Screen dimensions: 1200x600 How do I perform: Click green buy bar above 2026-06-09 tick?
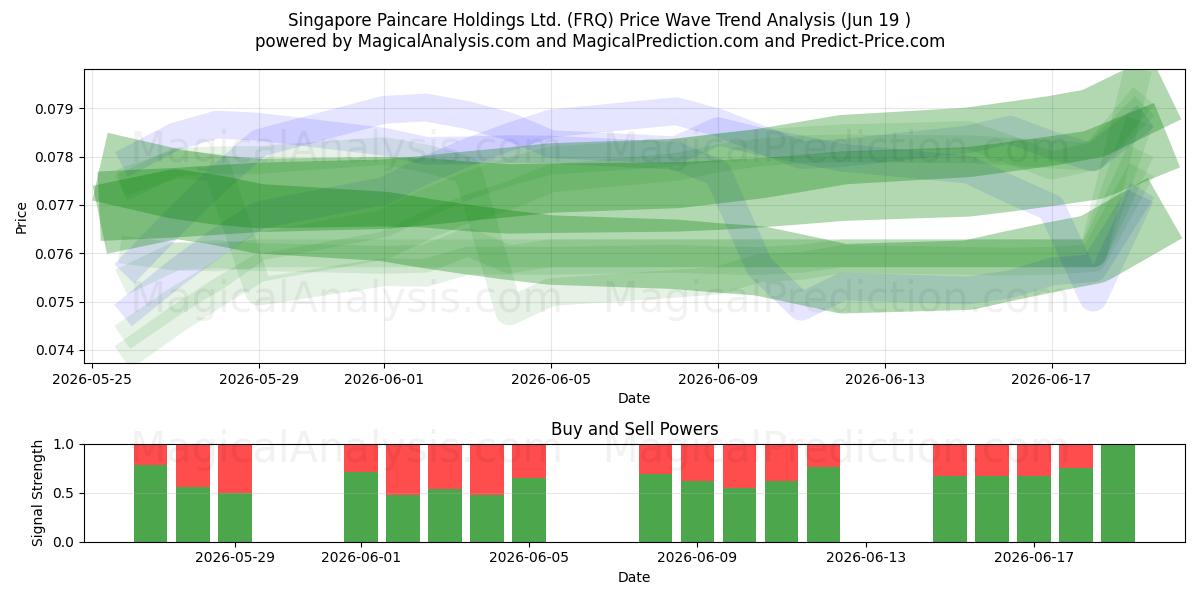point(698,512)
